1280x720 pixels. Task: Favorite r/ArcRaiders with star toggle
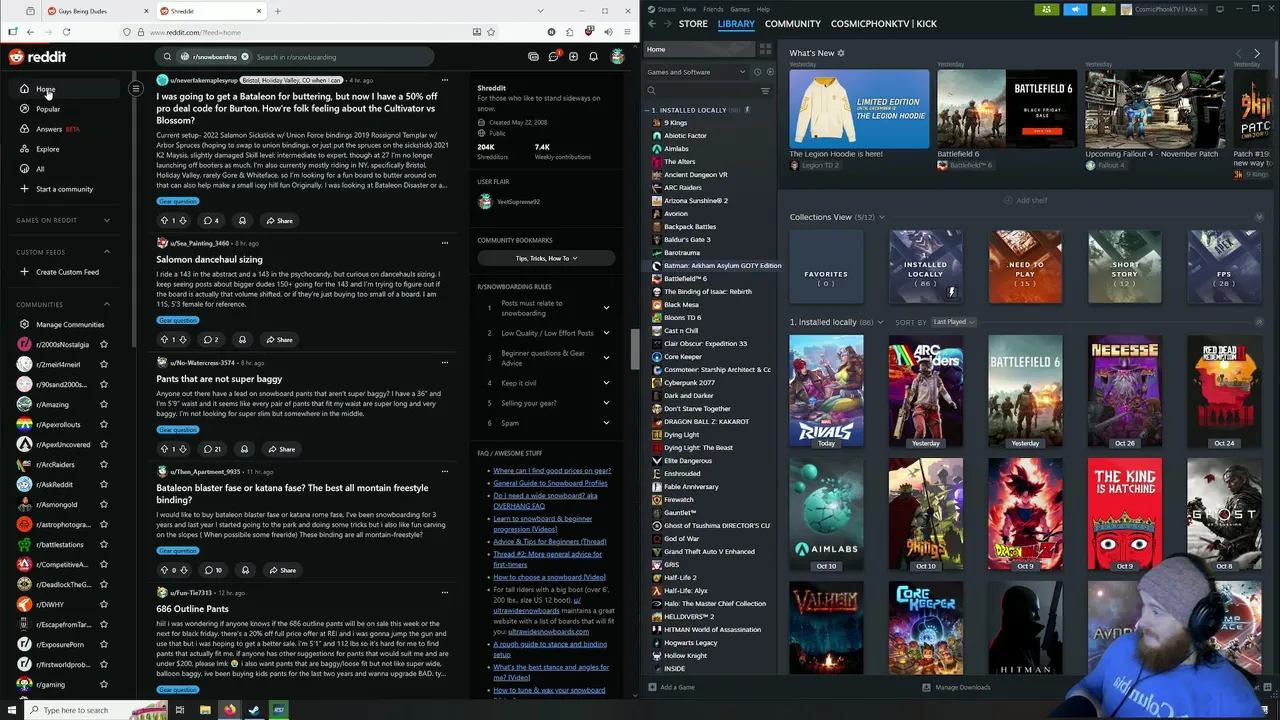[103, 465]
